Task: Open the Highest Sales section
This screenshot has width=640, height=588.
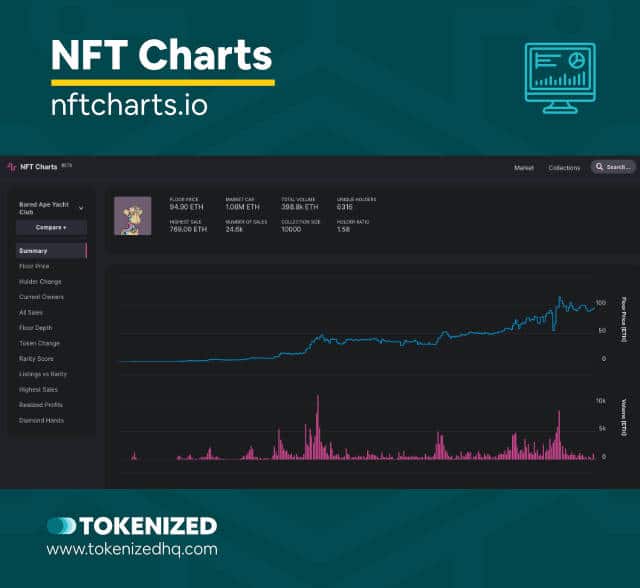Action: [38, 389]
